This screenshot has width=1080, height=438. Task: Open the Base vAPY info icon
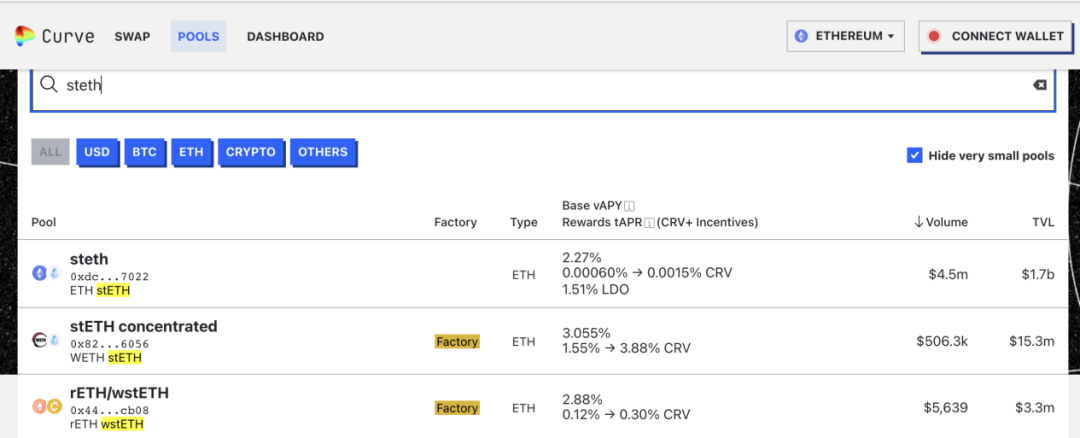pyautogui.click(x=629, y=206)
